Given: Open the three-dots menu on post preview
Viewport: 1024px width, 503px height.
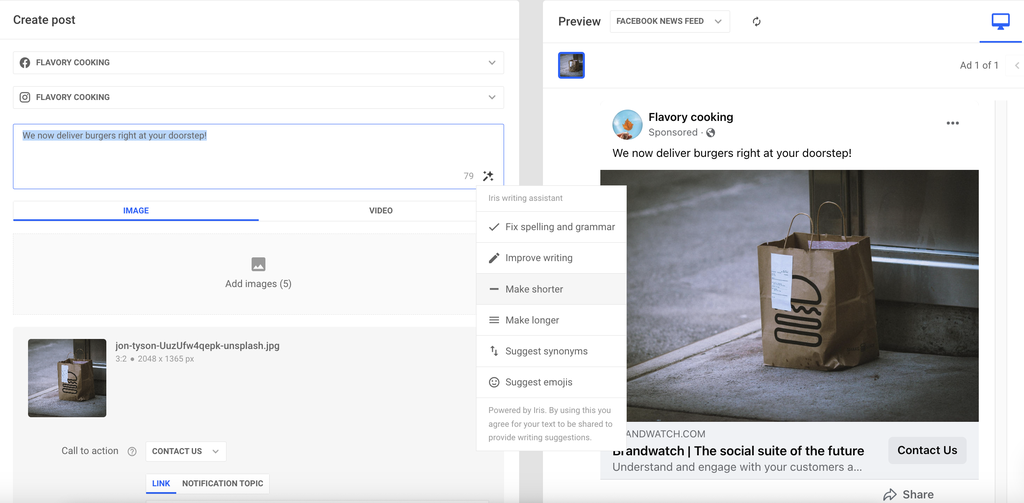Looking at the screenshot, I should [952, 123].
